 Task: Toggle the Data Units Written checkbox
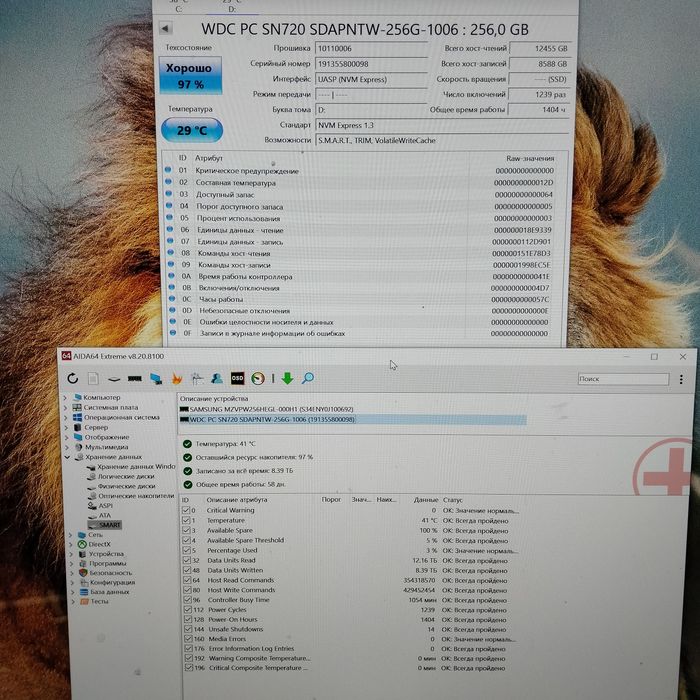pos(187,570)
